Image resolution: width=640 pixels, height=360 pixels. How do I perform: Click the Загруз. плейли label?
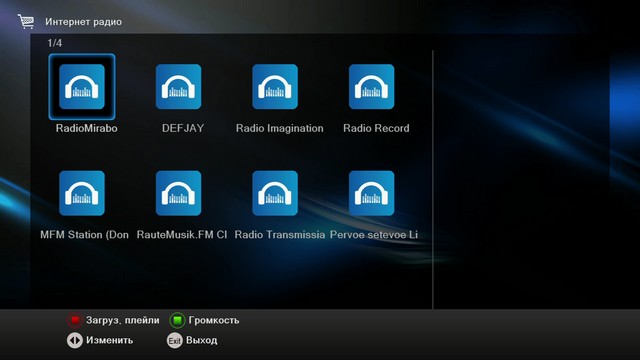click(122, 320)
